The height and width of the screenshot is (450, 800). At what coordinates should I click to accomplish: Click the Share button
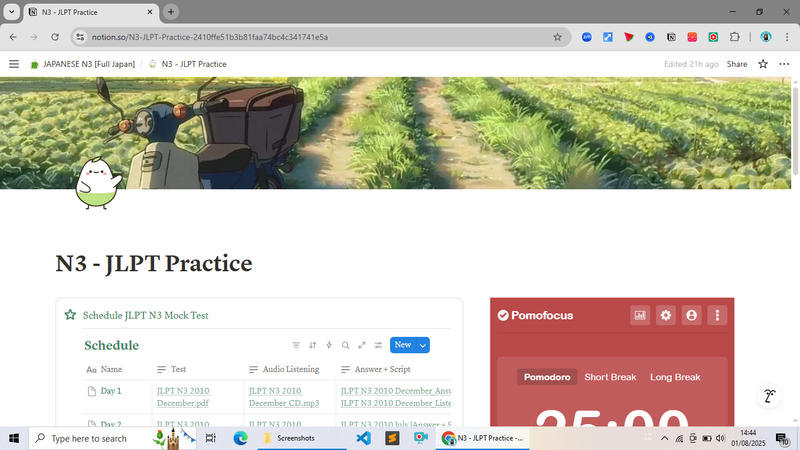point(737,64)
